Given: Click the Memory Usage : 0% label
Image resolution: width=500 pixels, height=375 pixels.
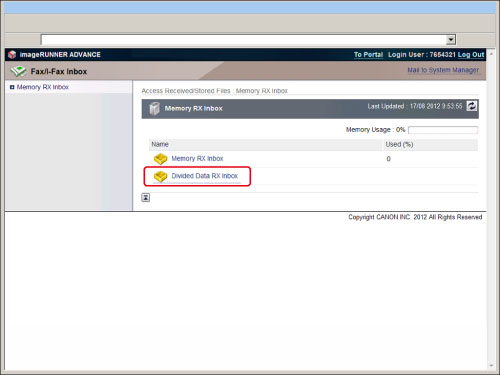Looking at the screenshot, I should coord(376,130).
